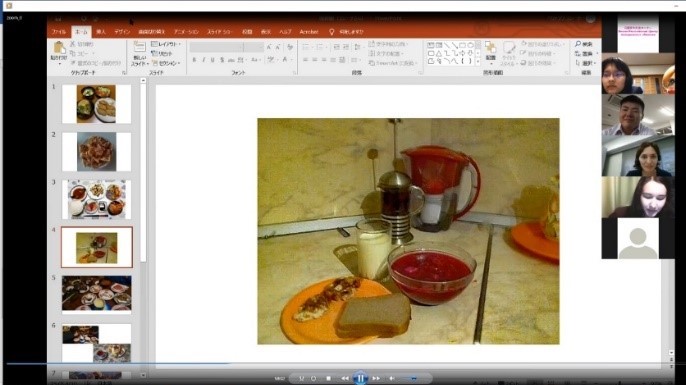Click the Find magnifier icon

point(578,44)
